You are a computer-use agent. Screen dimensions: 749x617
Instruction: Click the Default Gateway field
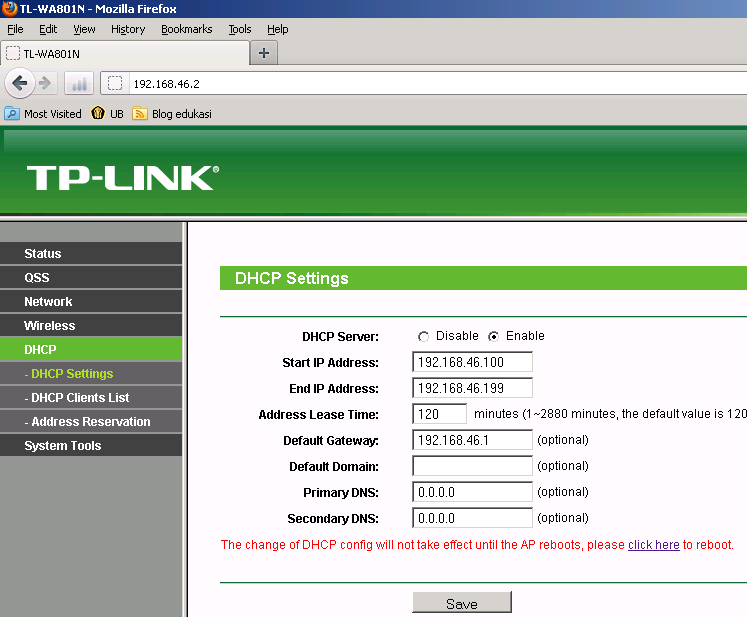[x=472, y=440]
